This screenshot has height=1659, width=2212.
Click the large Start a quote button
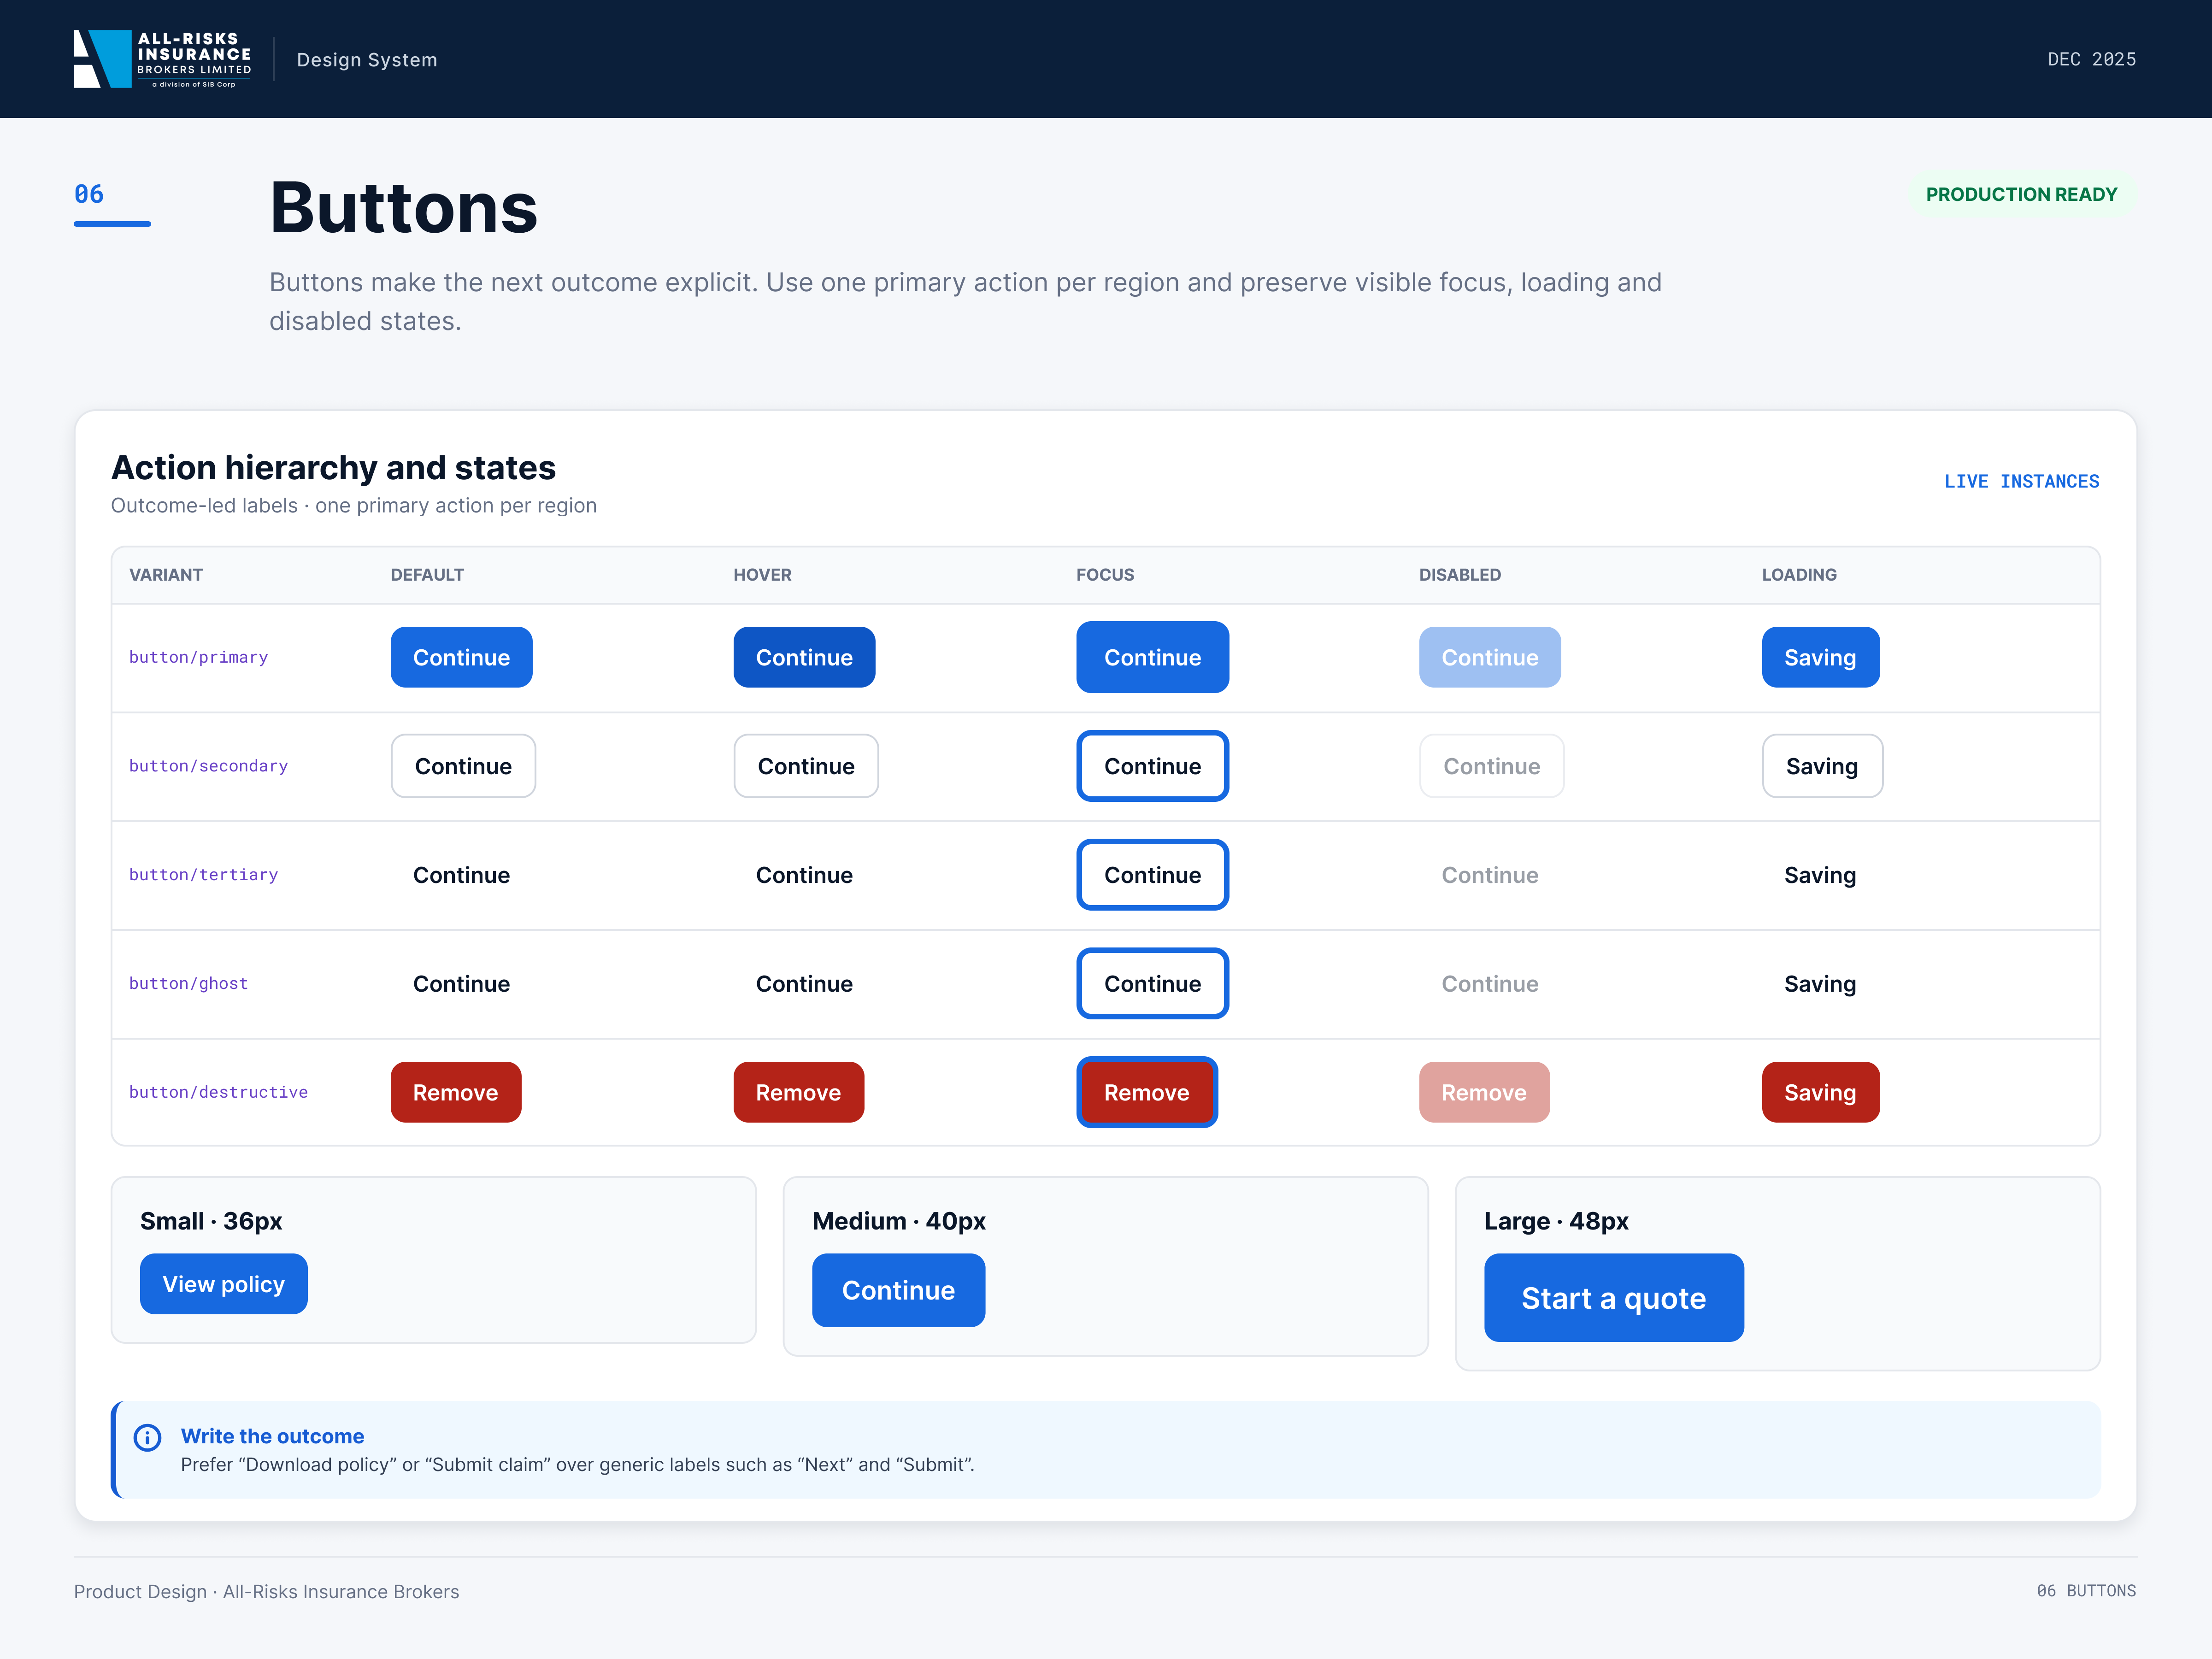pyautogui.click(x=1613, y=1298)
